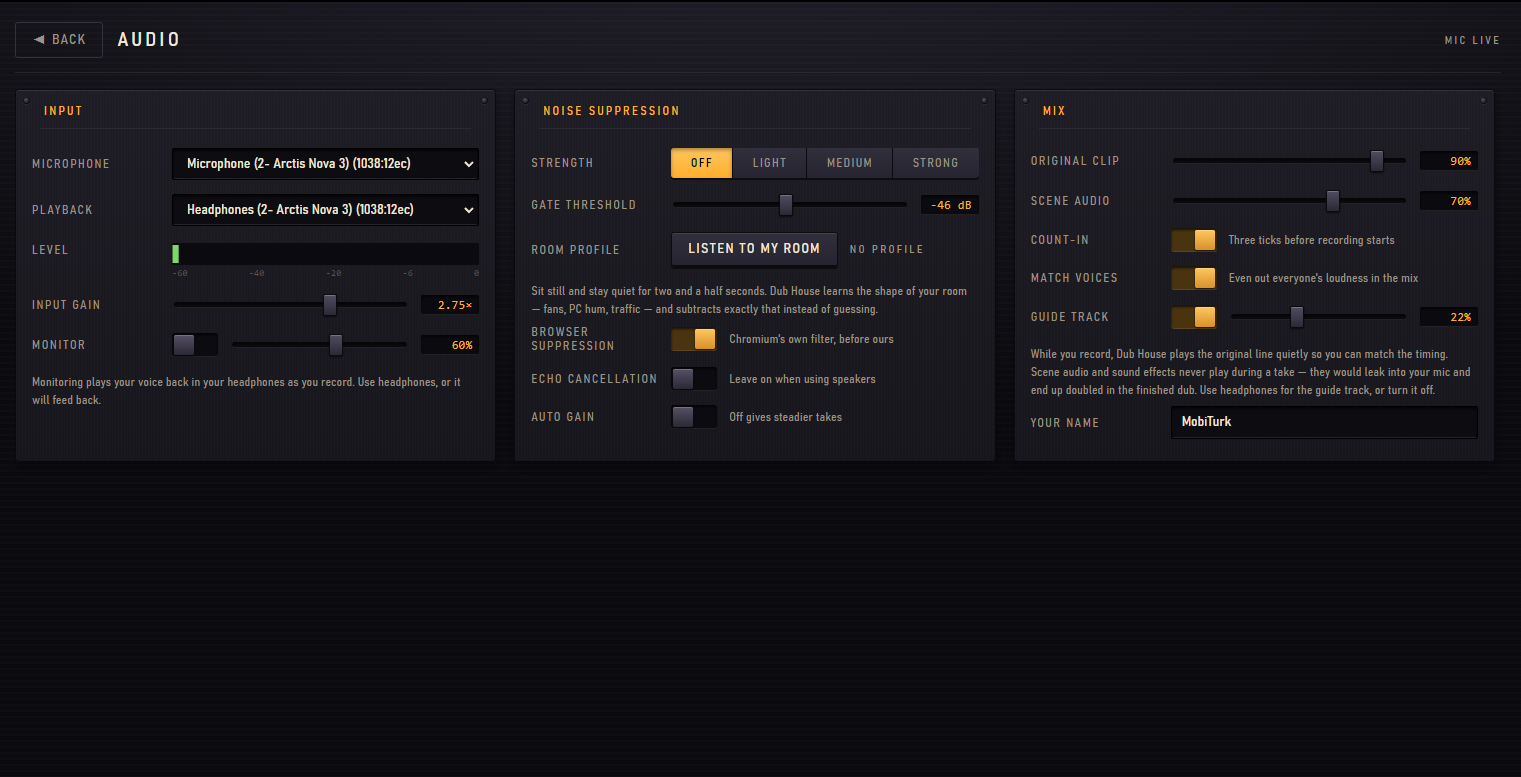The height and width of the screenshot is (777, 1521).
Task: Toggle the Monitor switch on
Action: coord(195,345)
